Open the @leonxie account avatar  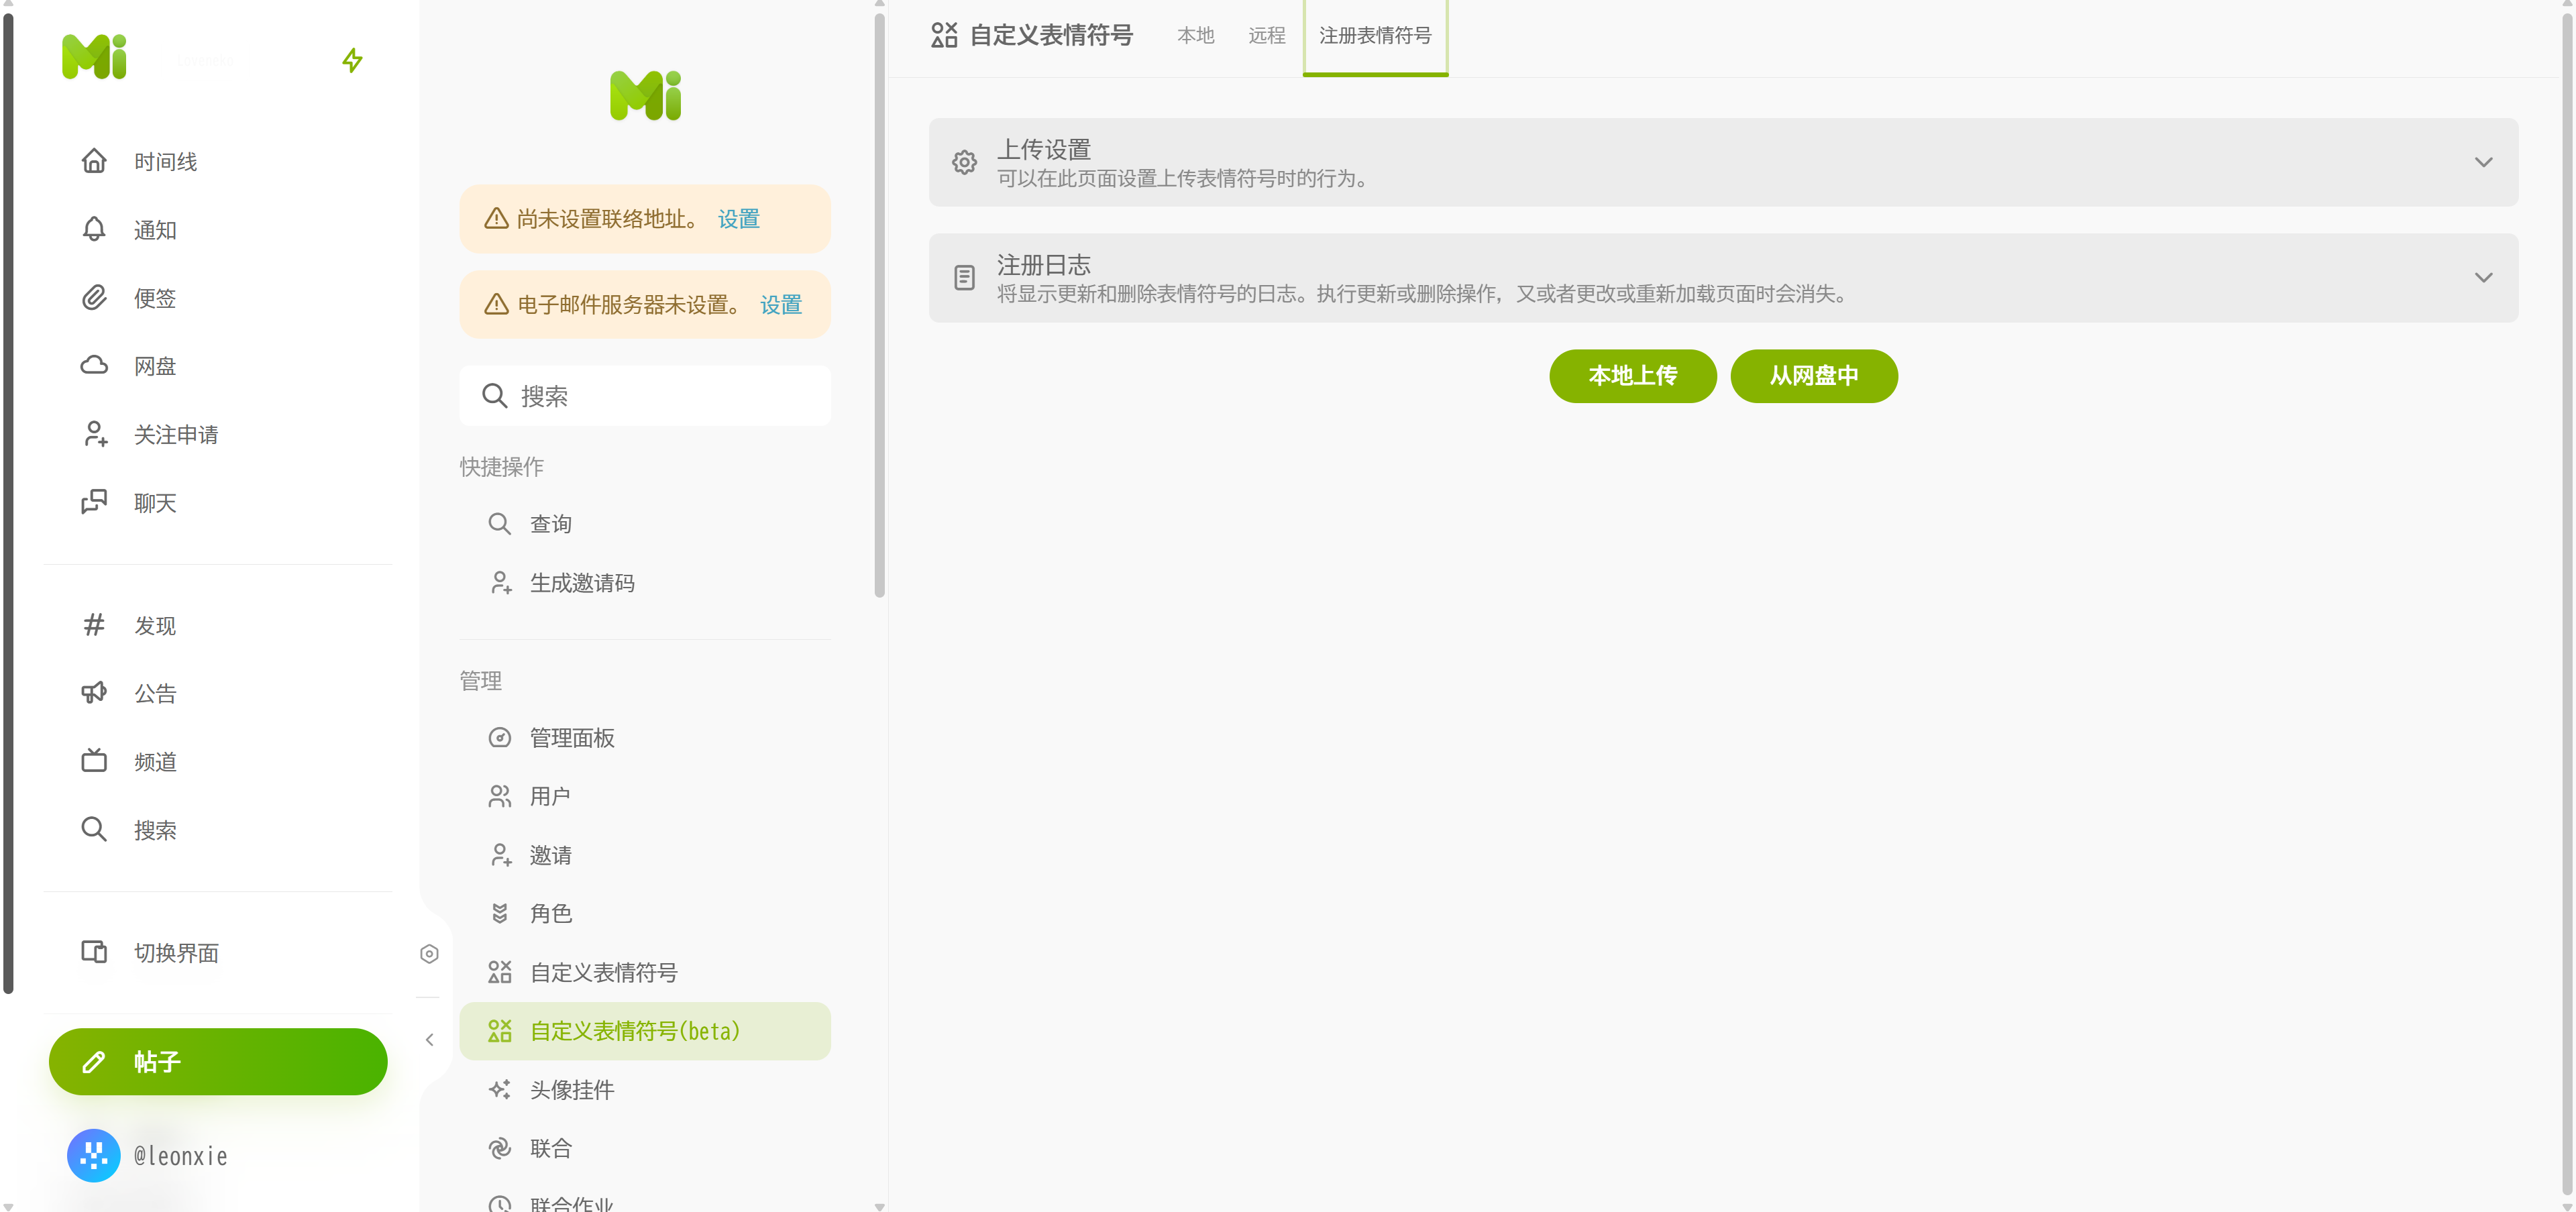point(94,1155)
